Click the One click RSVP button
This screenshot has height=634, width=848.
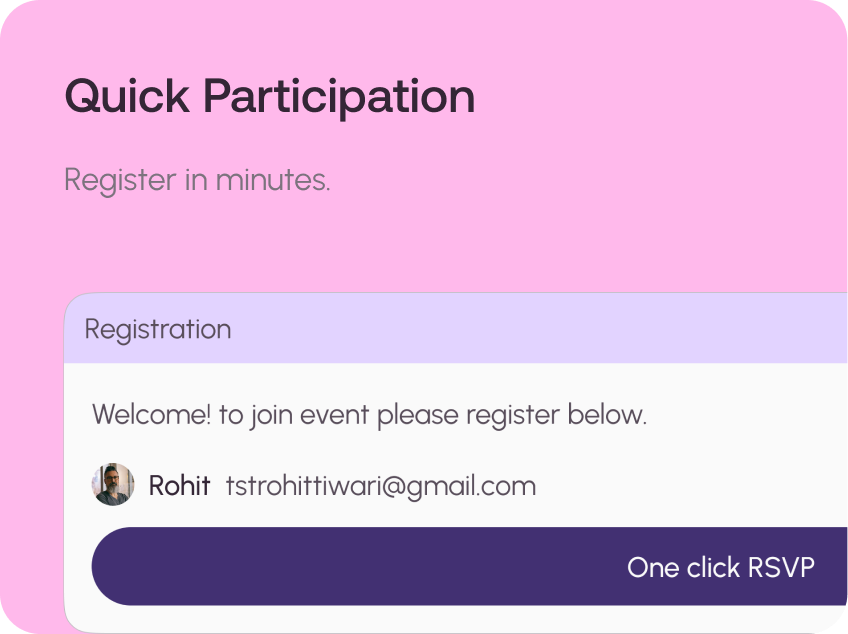pyautogui.click(x=469, y=567)
